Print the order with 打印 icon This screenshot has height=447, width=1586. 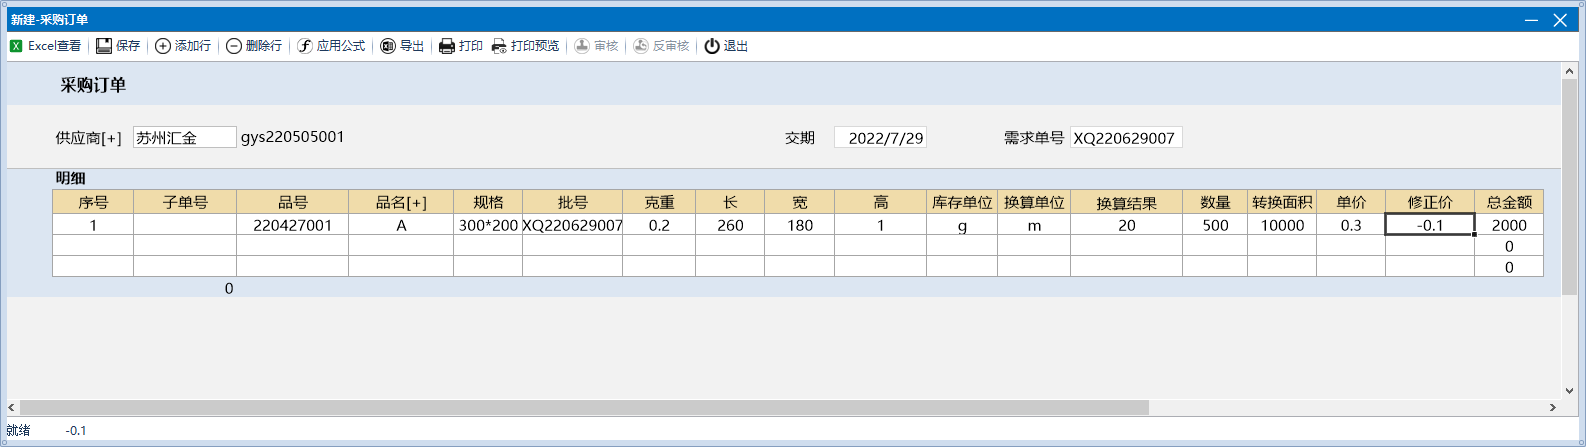447,46
